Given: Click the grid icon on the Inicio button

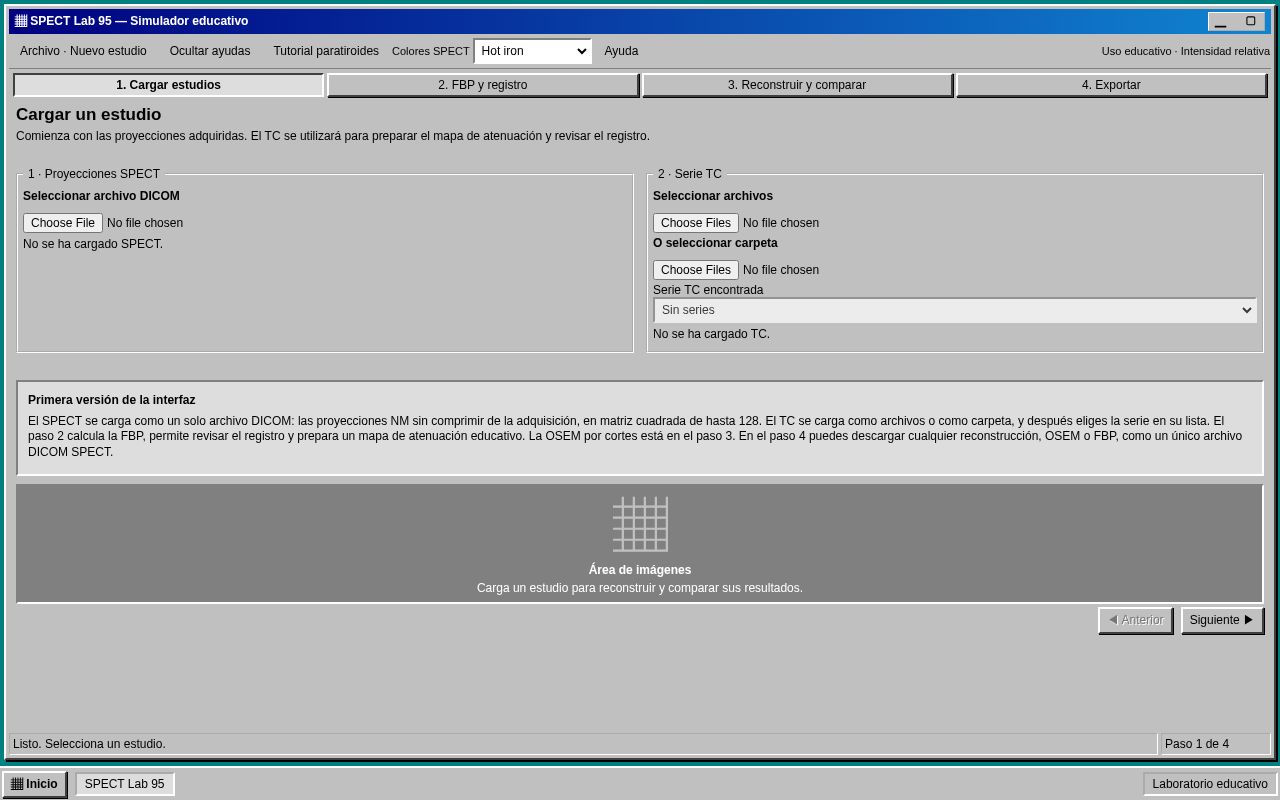Looking at the screenshot, I should 17,784.
